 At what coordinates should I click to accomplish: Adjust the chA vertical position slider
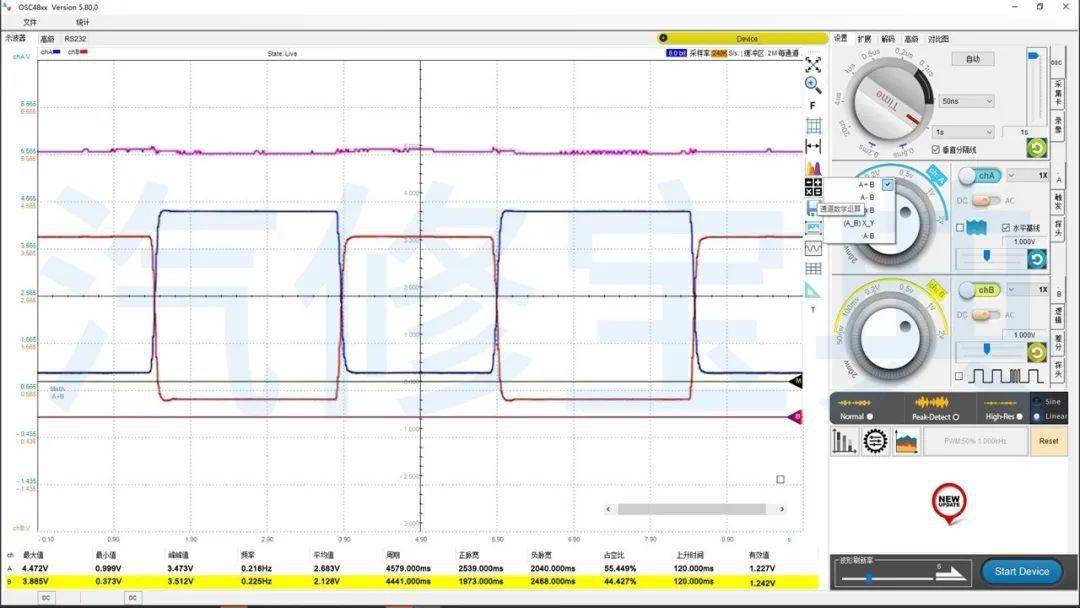click(987, 256)
